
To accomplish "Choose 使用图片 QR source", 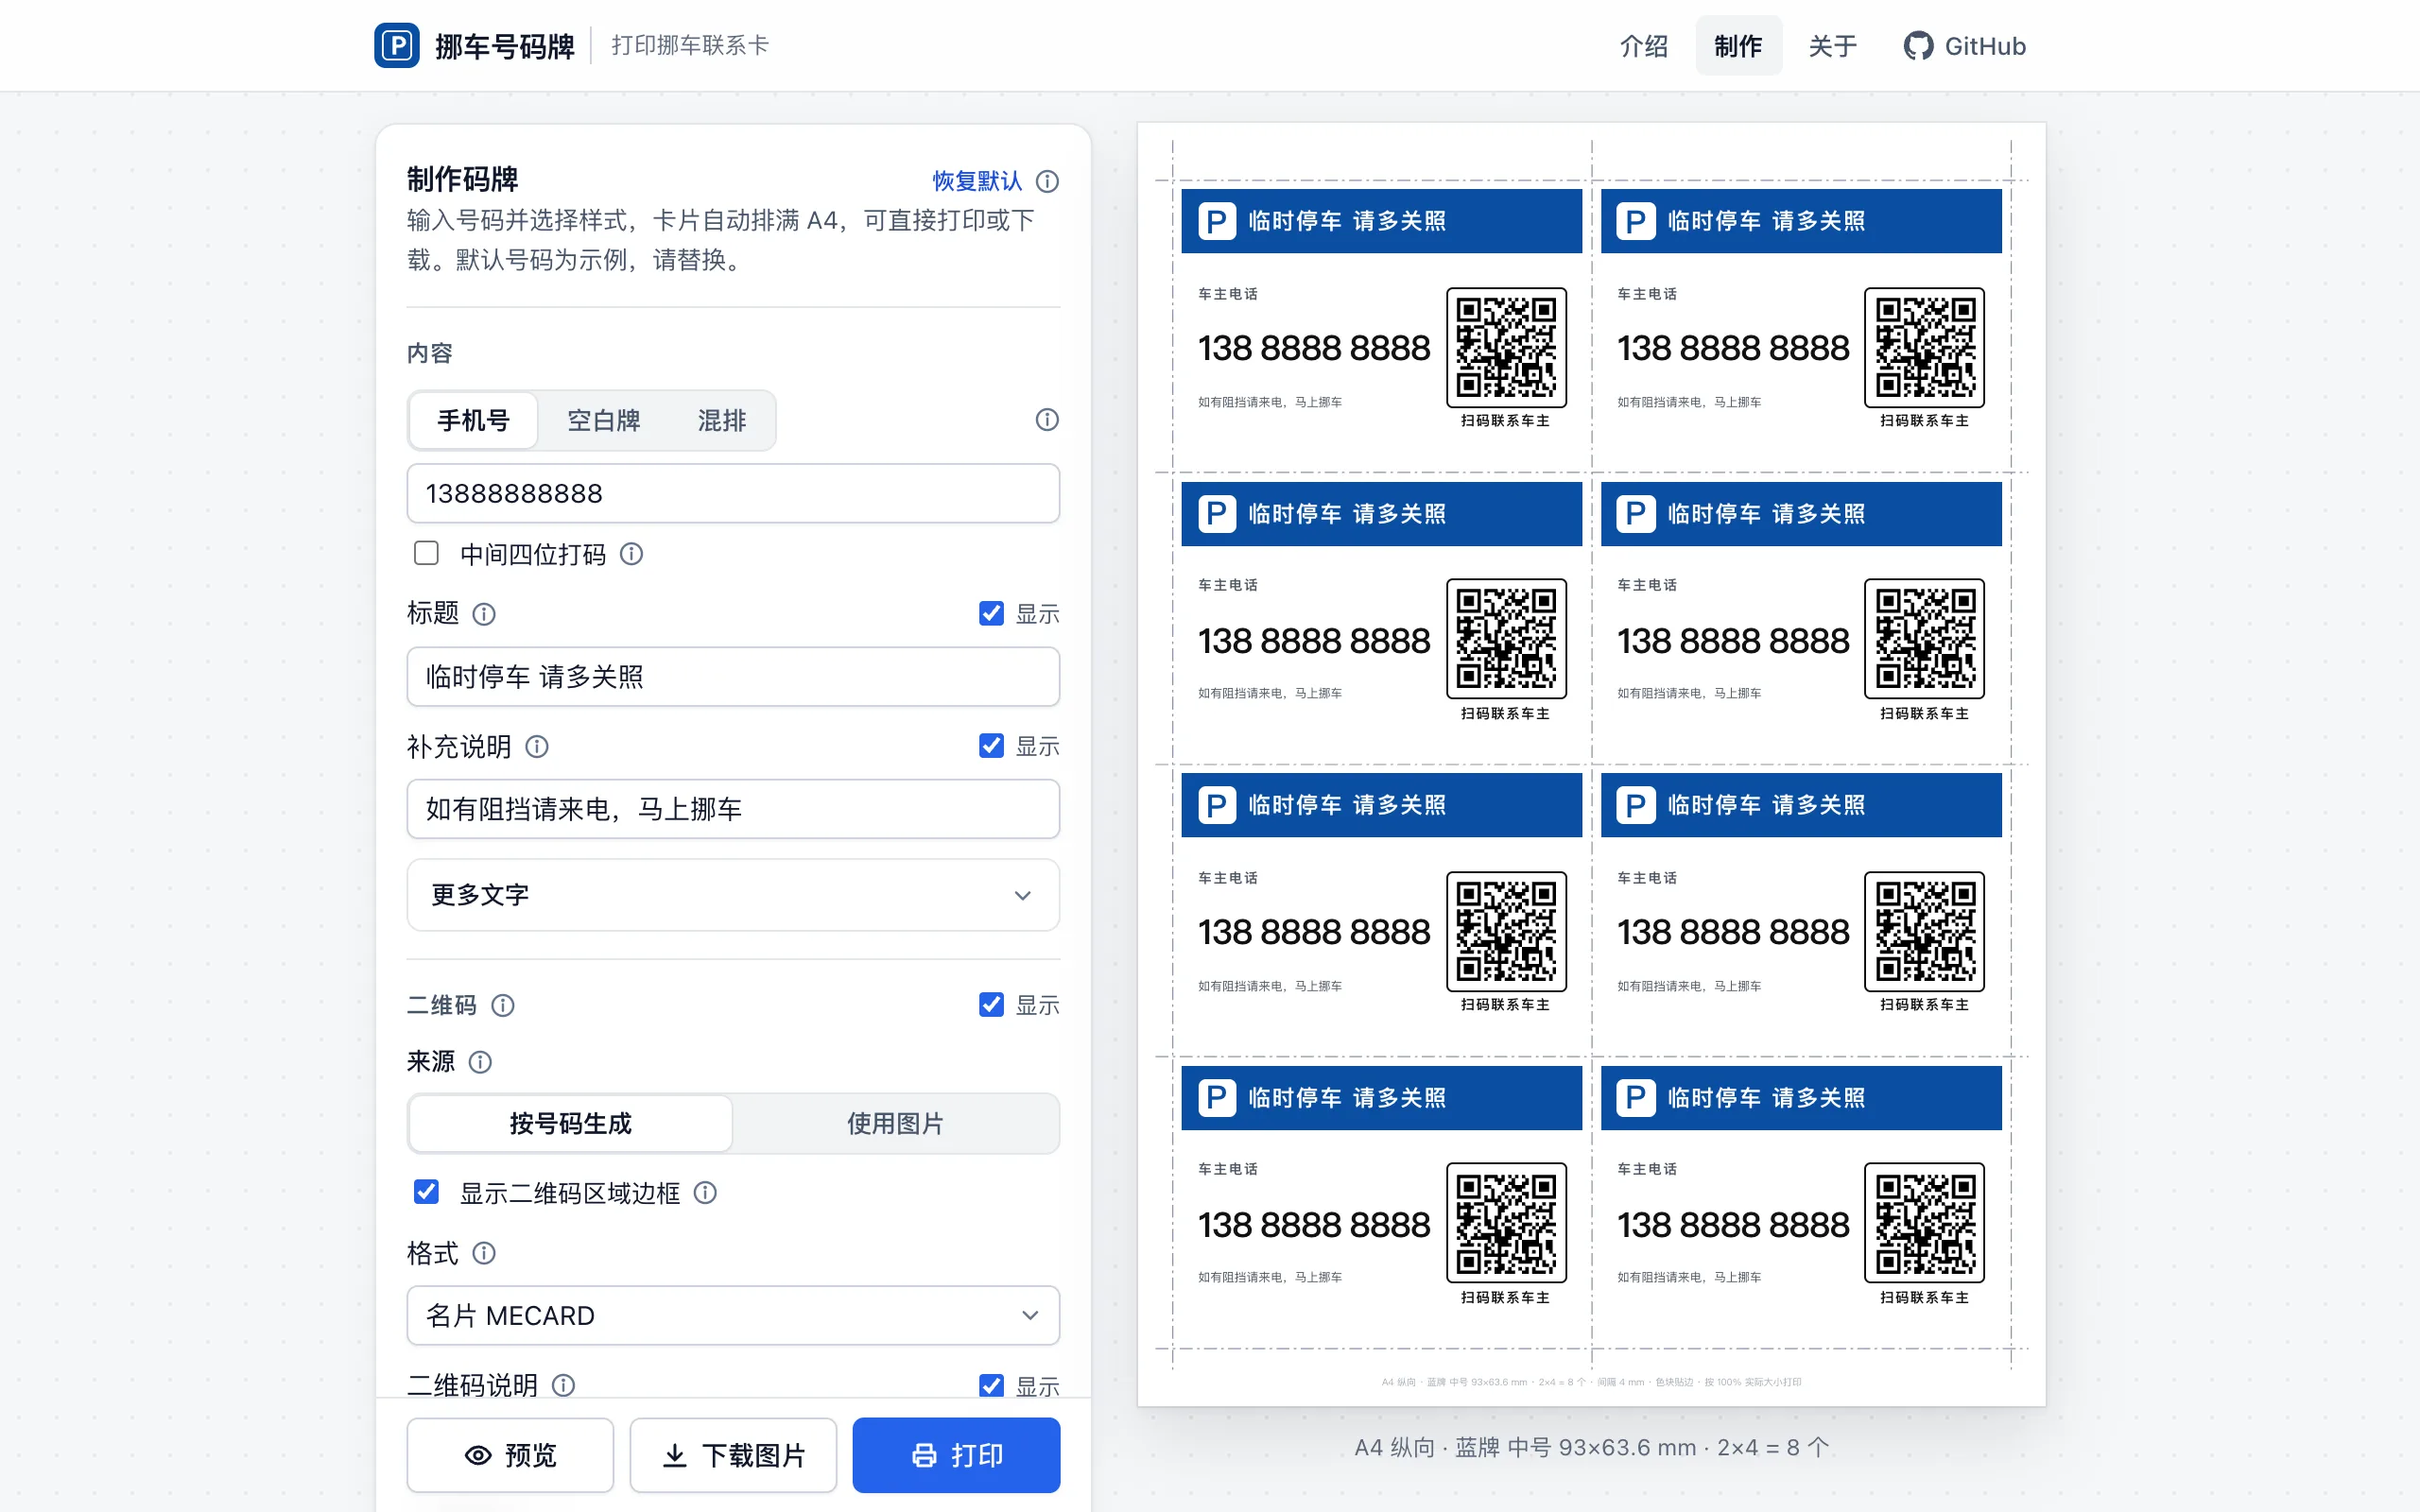I will (895, 1123).
